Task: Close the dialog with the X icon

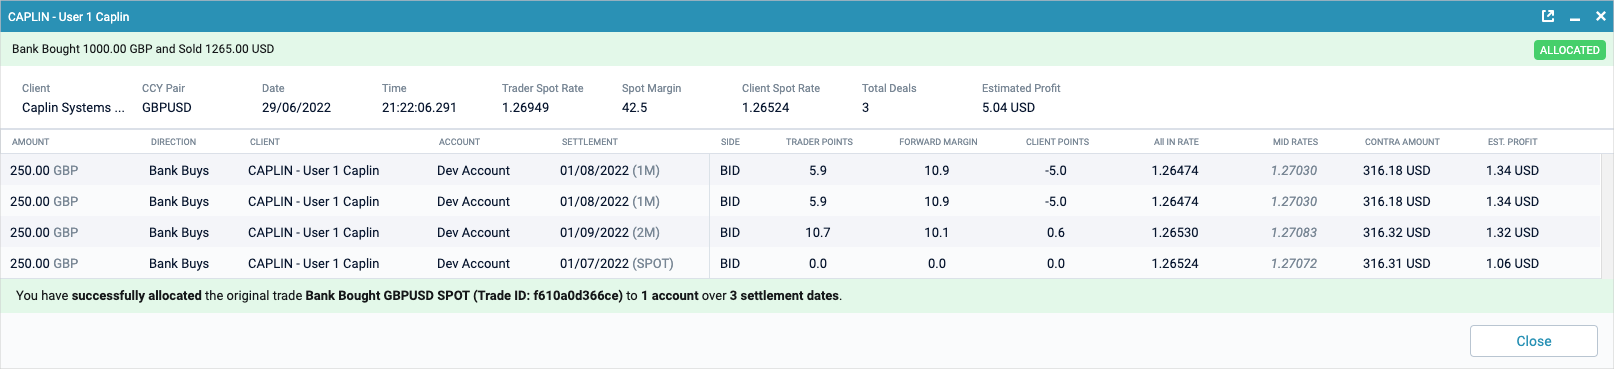Action: (x=1601, y=16)
